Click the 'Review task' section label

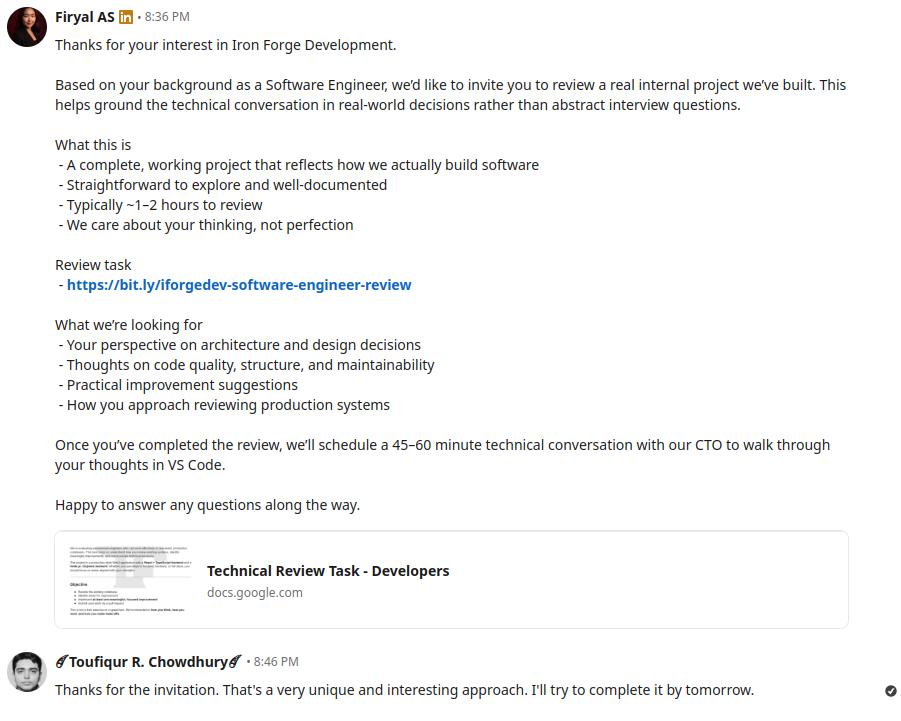pyautogui.click(x=93, y=264)
